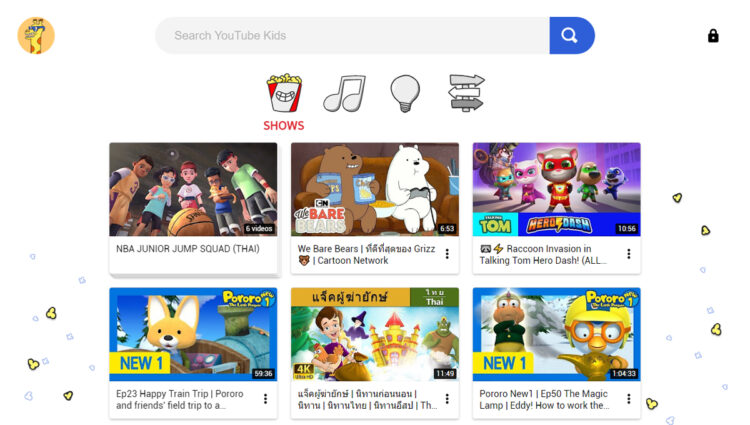Play the NBA Junior Jump Squad thumbnail

click(193, 189)
